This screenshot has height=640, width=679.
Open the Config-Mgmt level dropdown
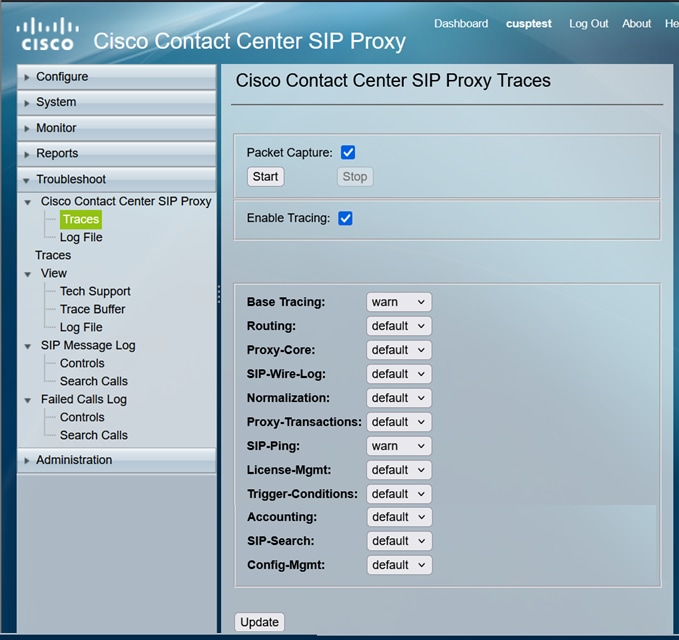point(399,565)
